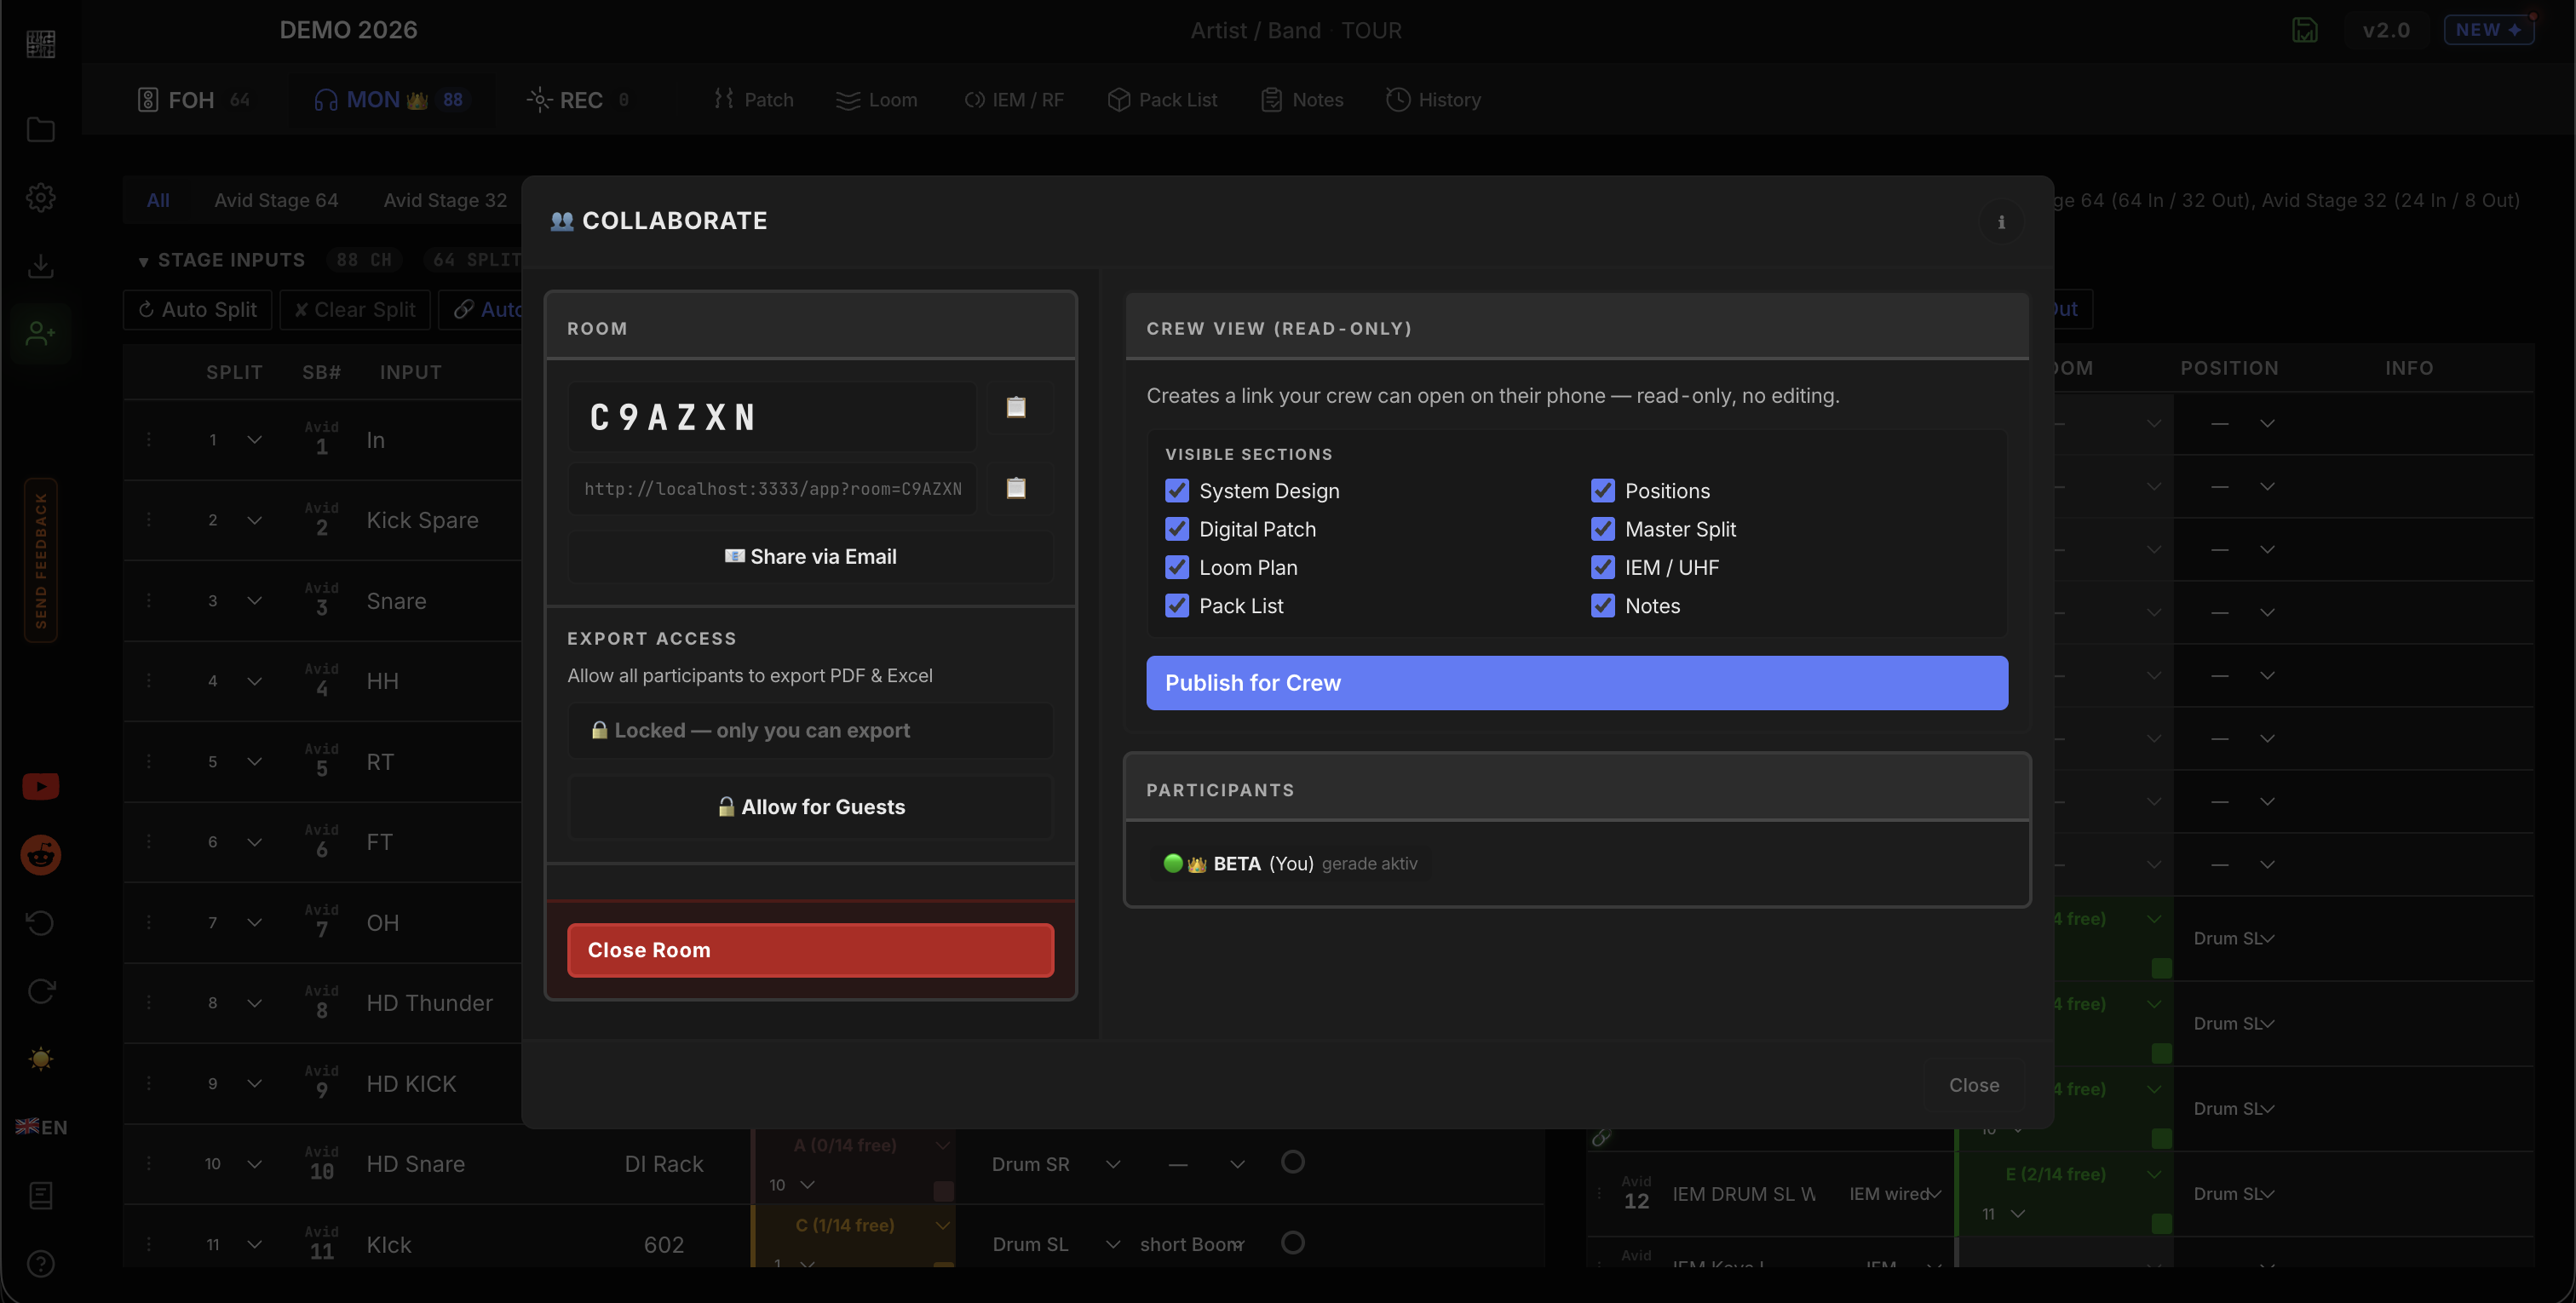2576x1303 pixels.
Task: Open the Collaborate info icon
Action: pos(2001,222)
